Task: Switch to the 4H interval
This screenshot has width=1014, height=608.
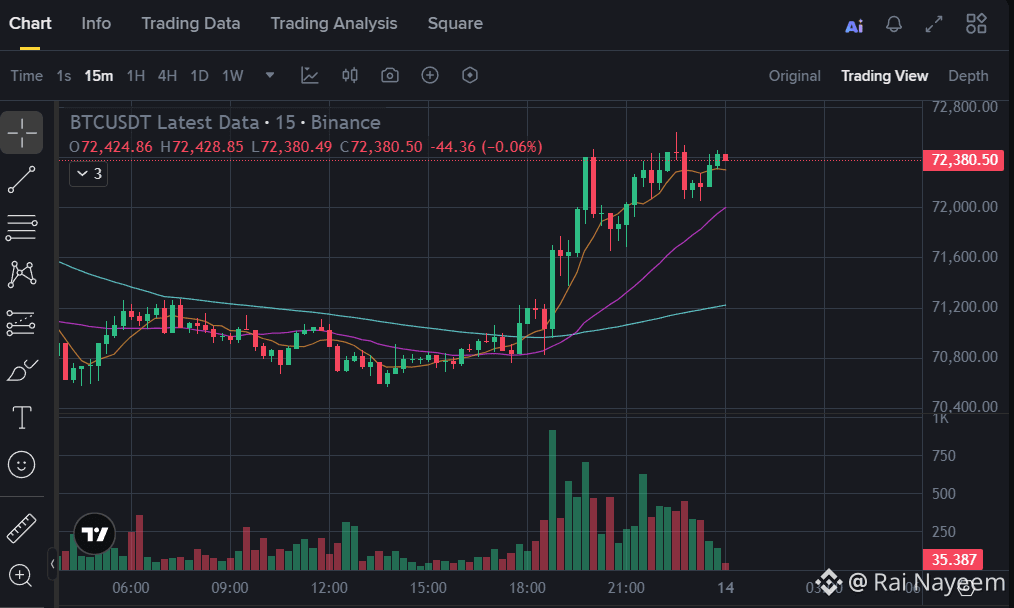Action: tap(167, 76)
